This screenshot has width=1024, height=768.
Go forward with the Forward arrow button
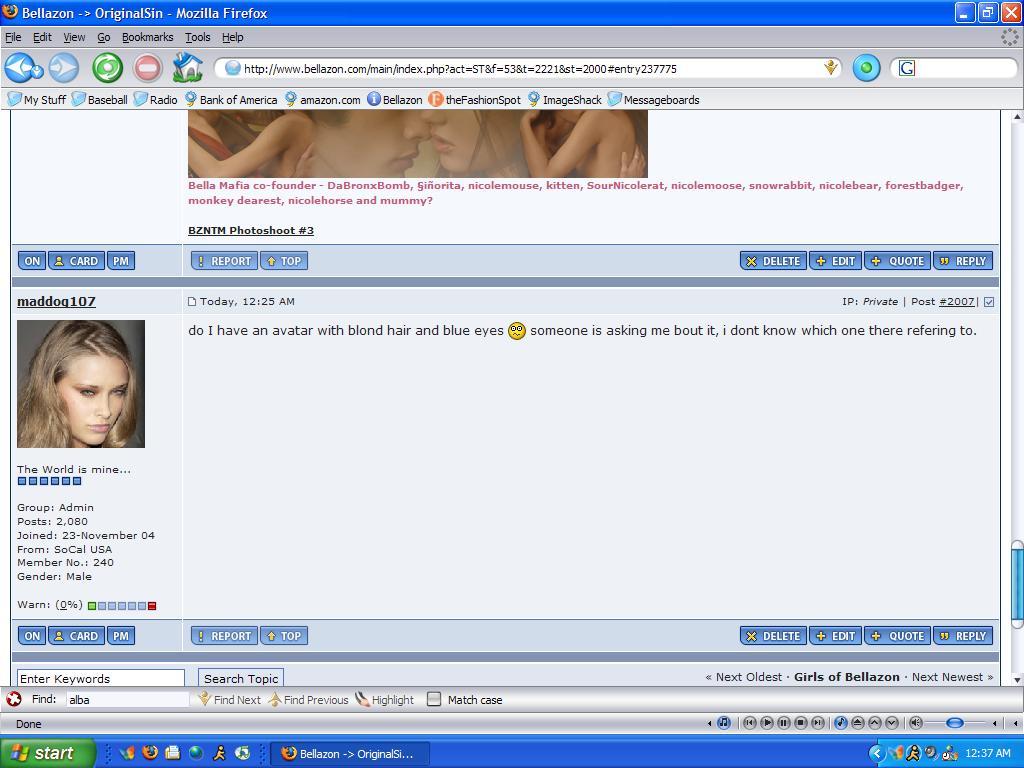coord(63,68)
